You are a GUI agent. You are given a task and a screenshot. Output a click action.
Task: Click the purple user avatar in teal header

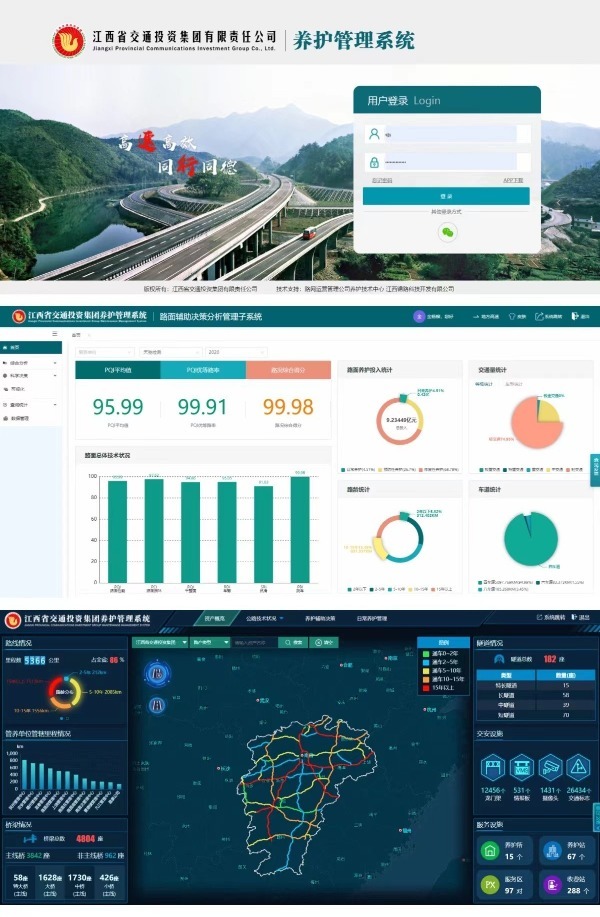[x=419, y=316]
